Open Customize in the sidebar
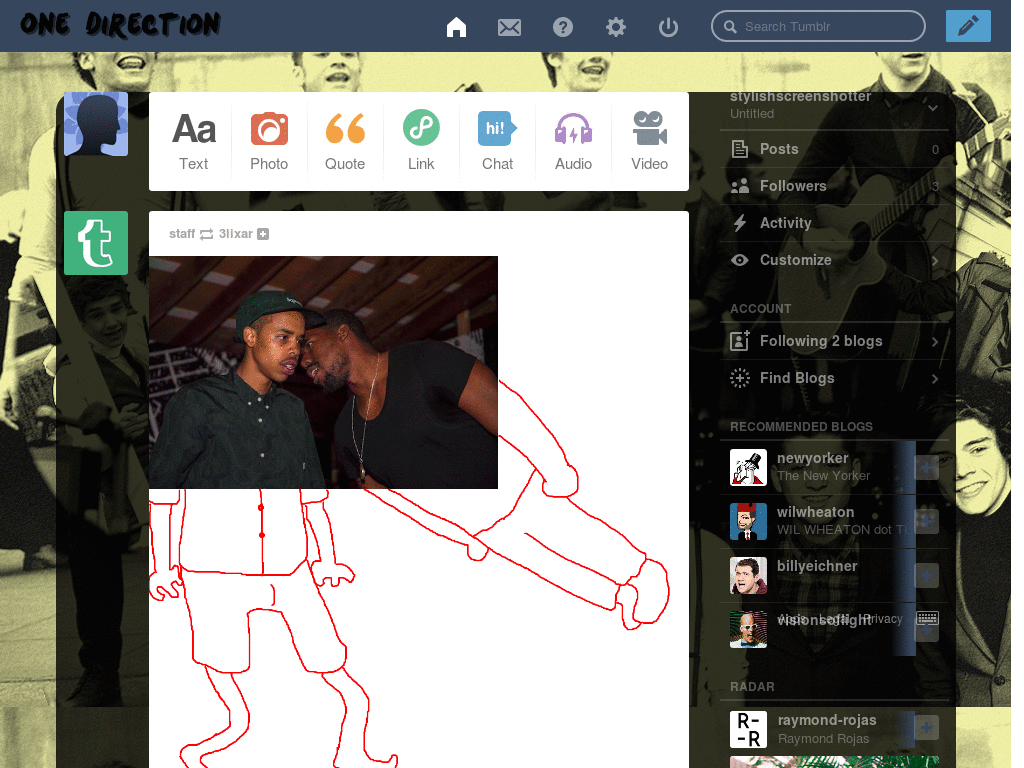This screenshot has width=1024, height=768. [x=835, y=260]
